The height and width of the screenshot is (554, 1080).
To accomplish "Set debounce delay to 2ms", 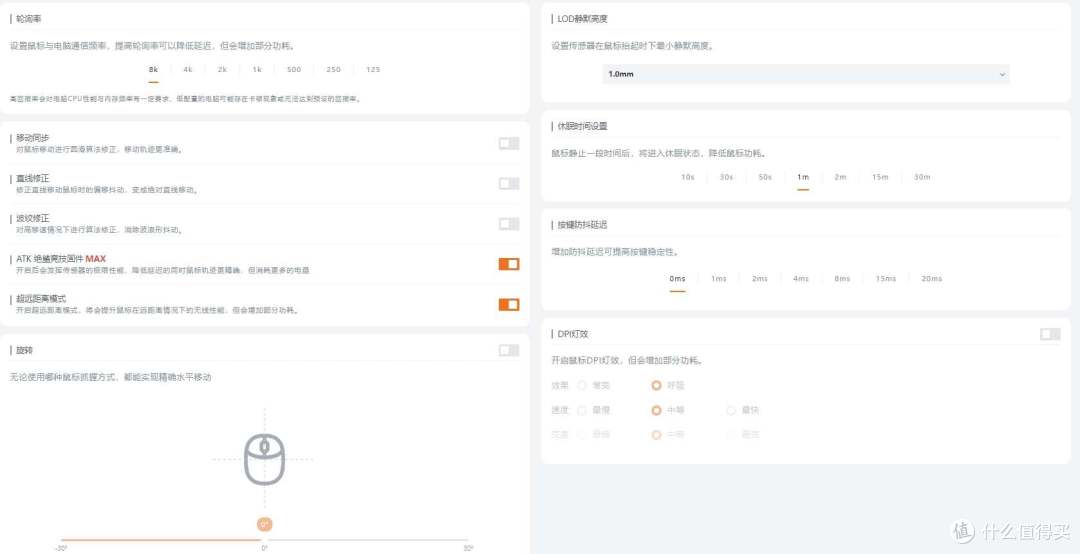I will click(760, 278).
